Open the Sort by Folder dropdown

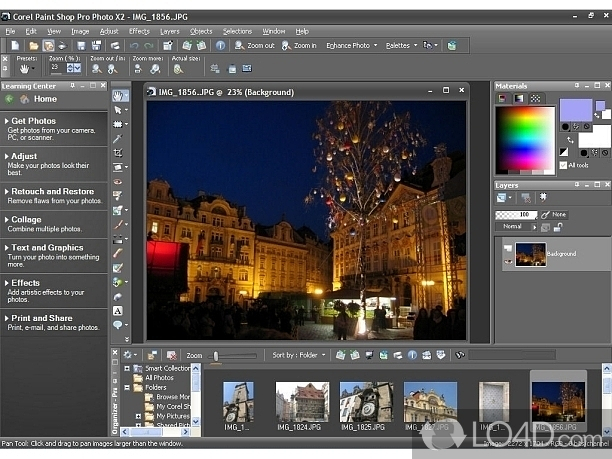point(297,355)
